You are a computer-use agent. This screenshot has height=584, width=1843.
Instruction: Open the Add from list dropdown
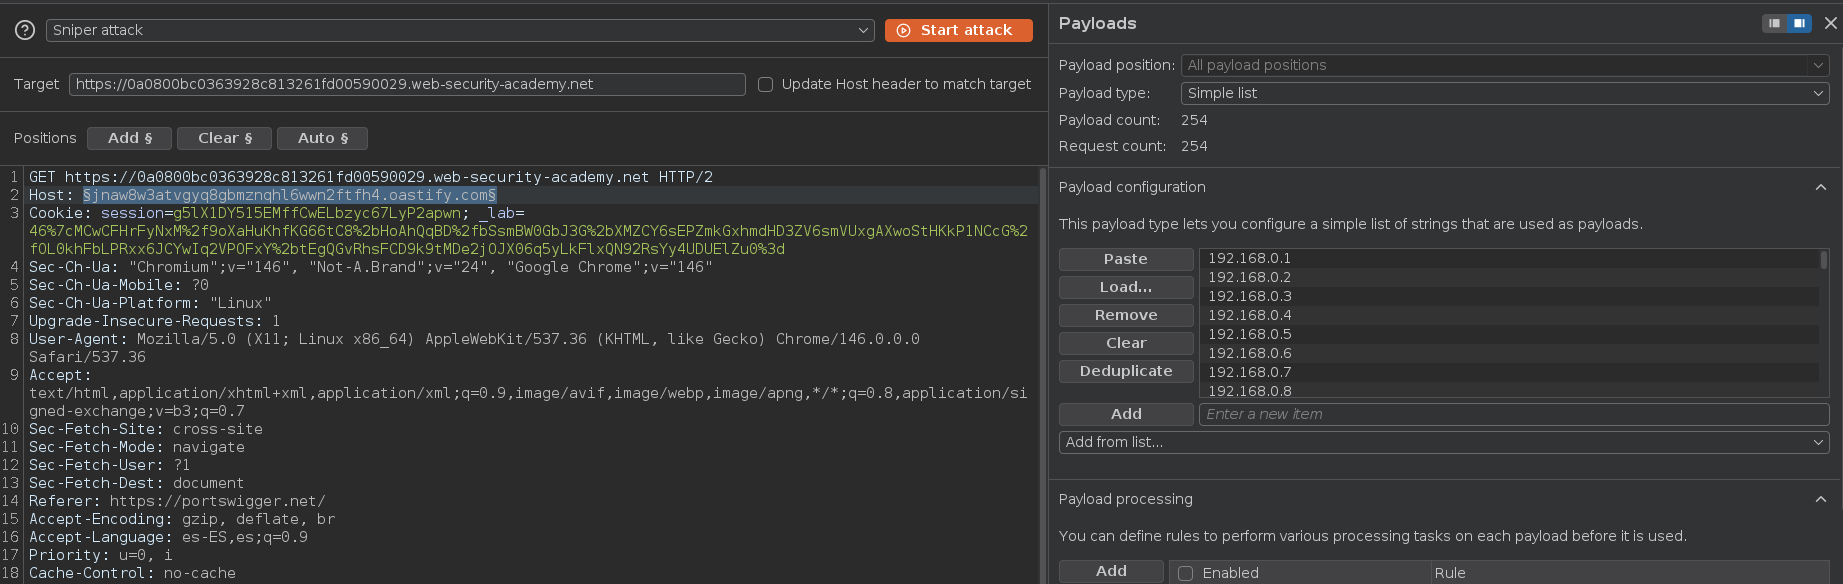tap(1443, 442)
